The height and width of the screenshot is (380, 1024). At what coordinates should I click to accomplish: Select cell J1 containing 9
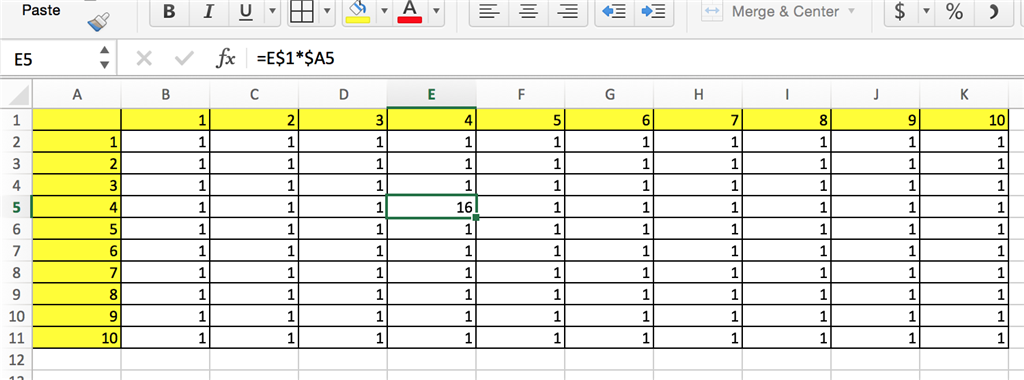coord(876,119)
